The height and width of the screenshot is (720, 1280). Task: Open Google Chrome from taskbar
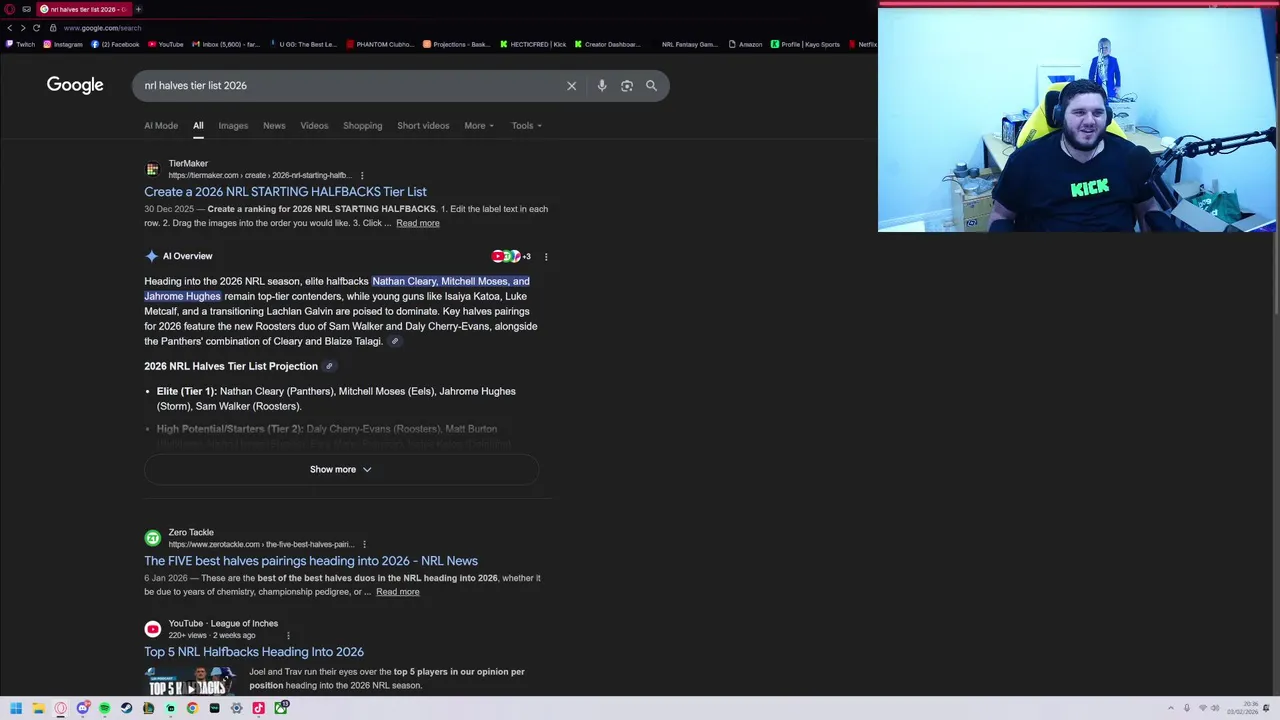pyautogui.click(x=192, y=708)
